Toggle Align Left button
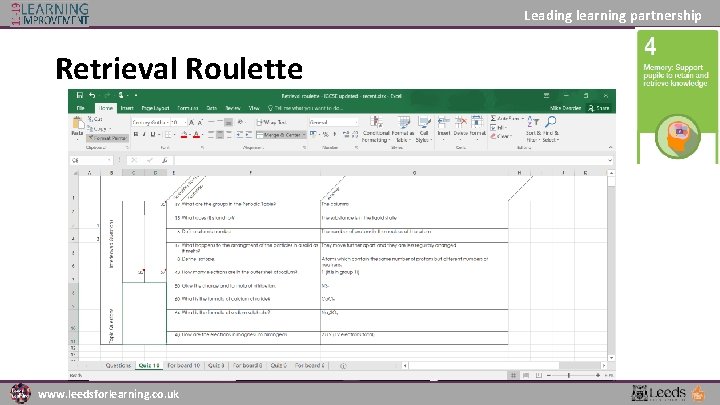Viewport: 720px width, 405px height. [x=211, y=135]
